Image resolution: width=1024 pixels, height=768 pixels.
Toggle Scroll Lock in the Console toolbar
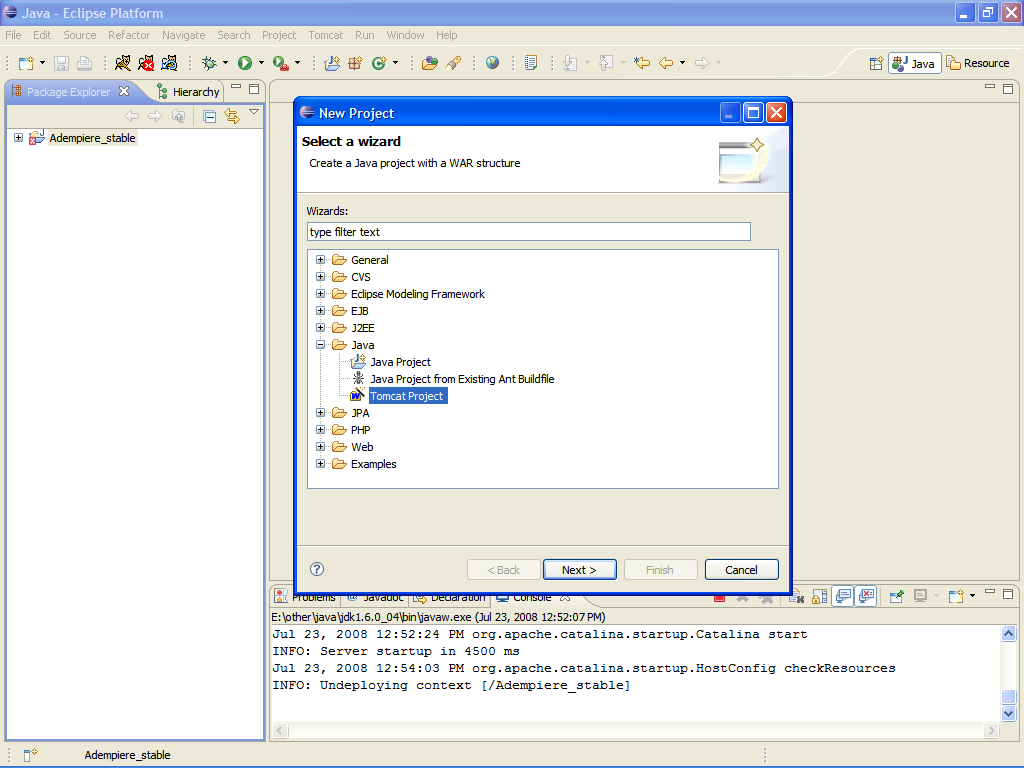pos(820,596)
